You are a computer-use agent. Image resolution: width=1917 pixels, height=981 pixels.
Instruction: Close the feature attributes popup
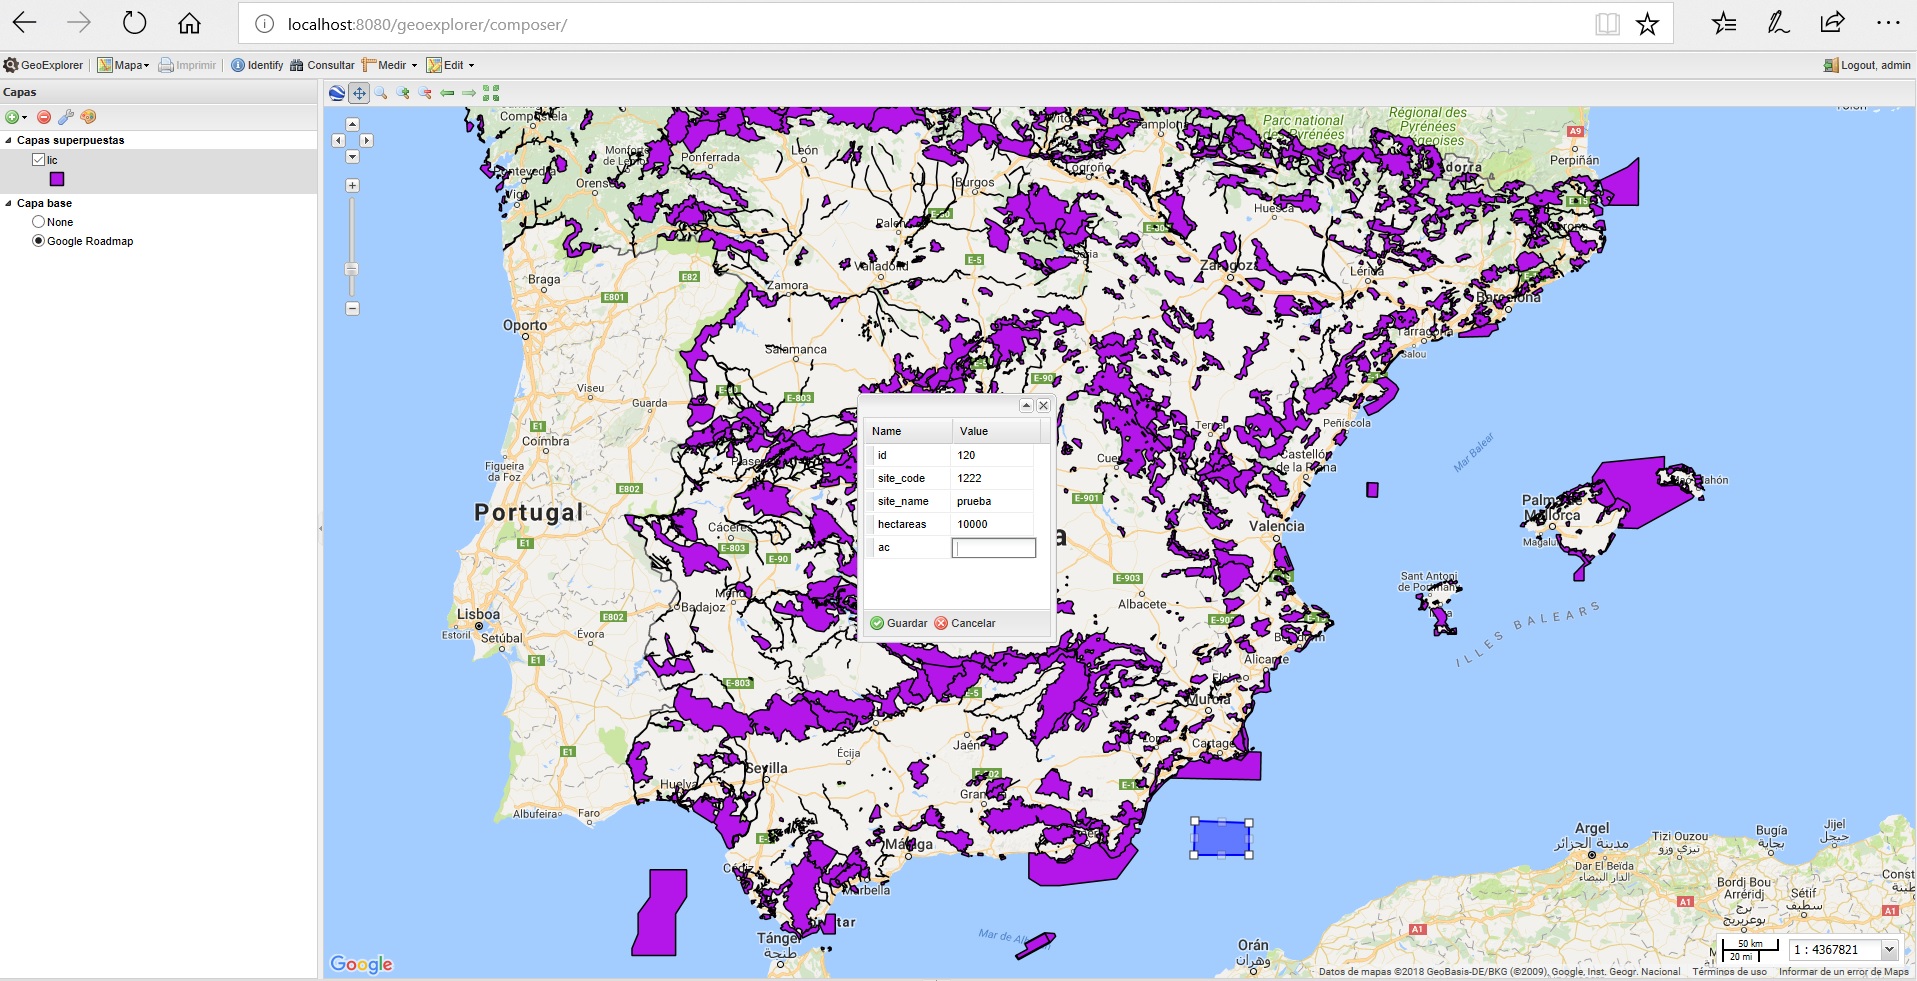(1043, 405)
